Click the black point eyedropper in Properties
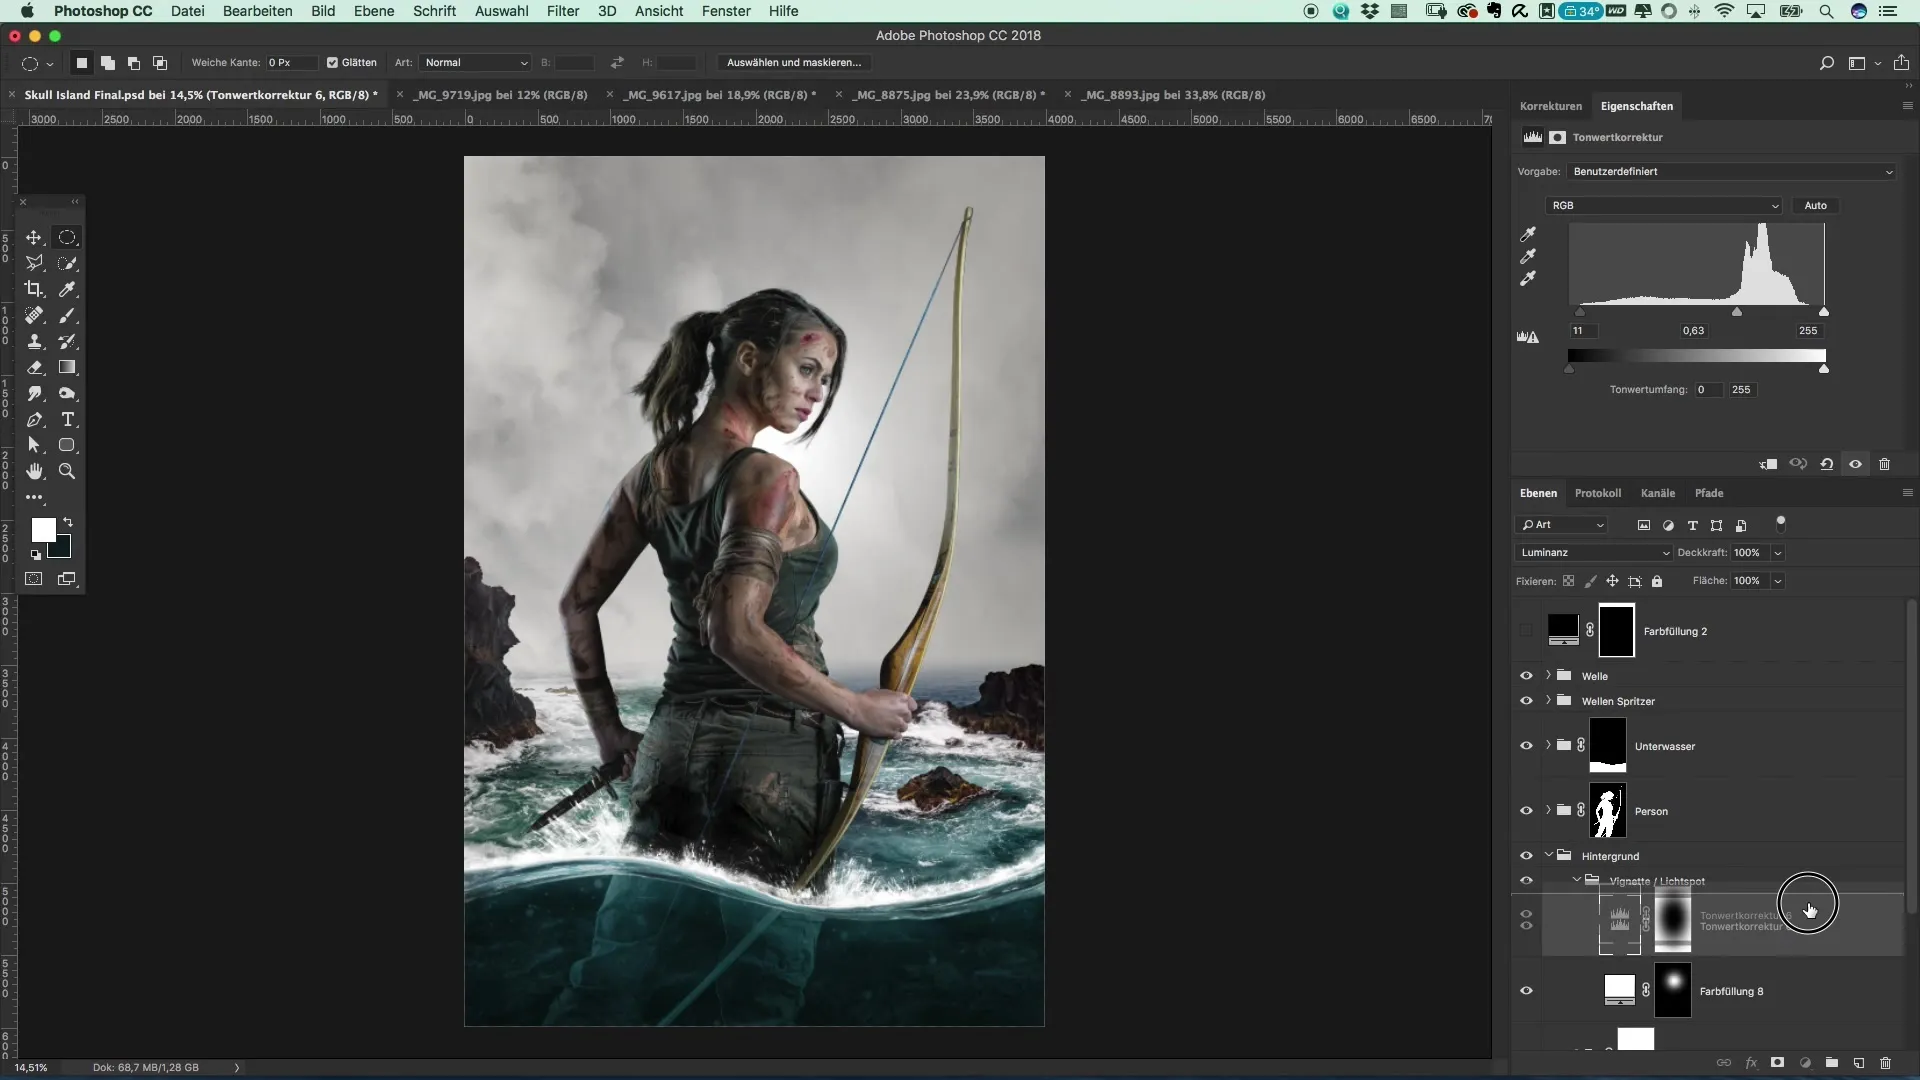 point(1528,234)
